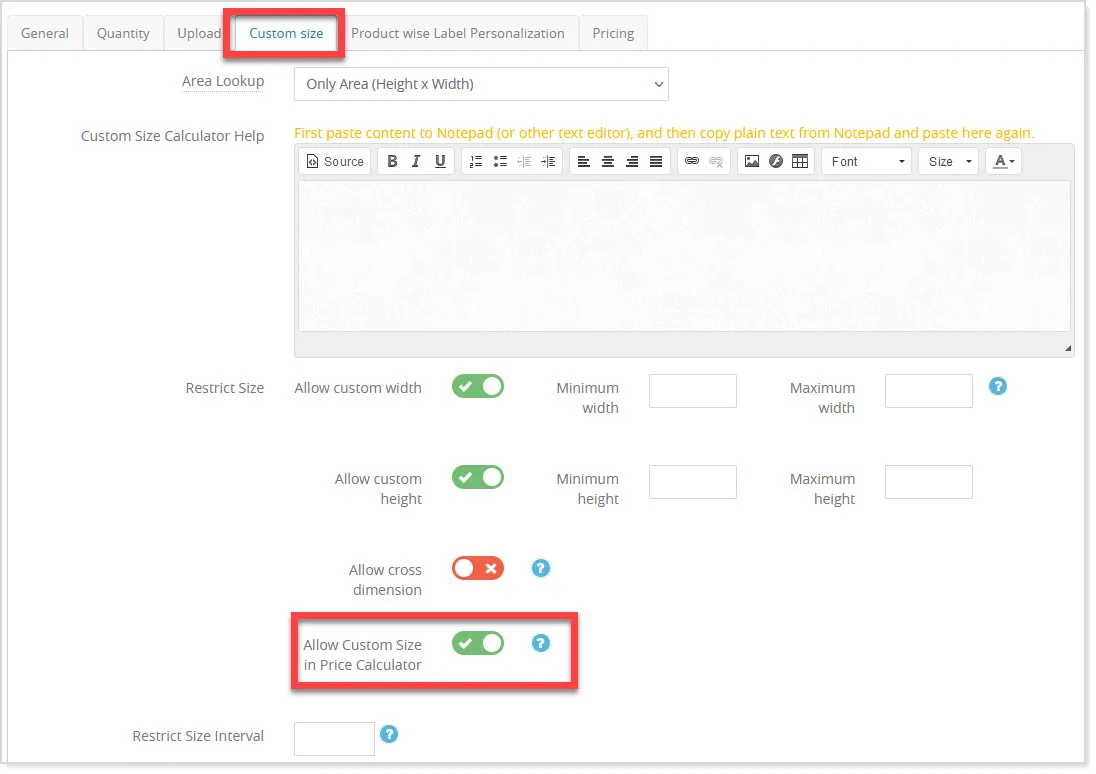Insert a hyperlink with the link icon
This screenshot has width=1096, height=774.
pyautogui.click(x=692, y=162)
